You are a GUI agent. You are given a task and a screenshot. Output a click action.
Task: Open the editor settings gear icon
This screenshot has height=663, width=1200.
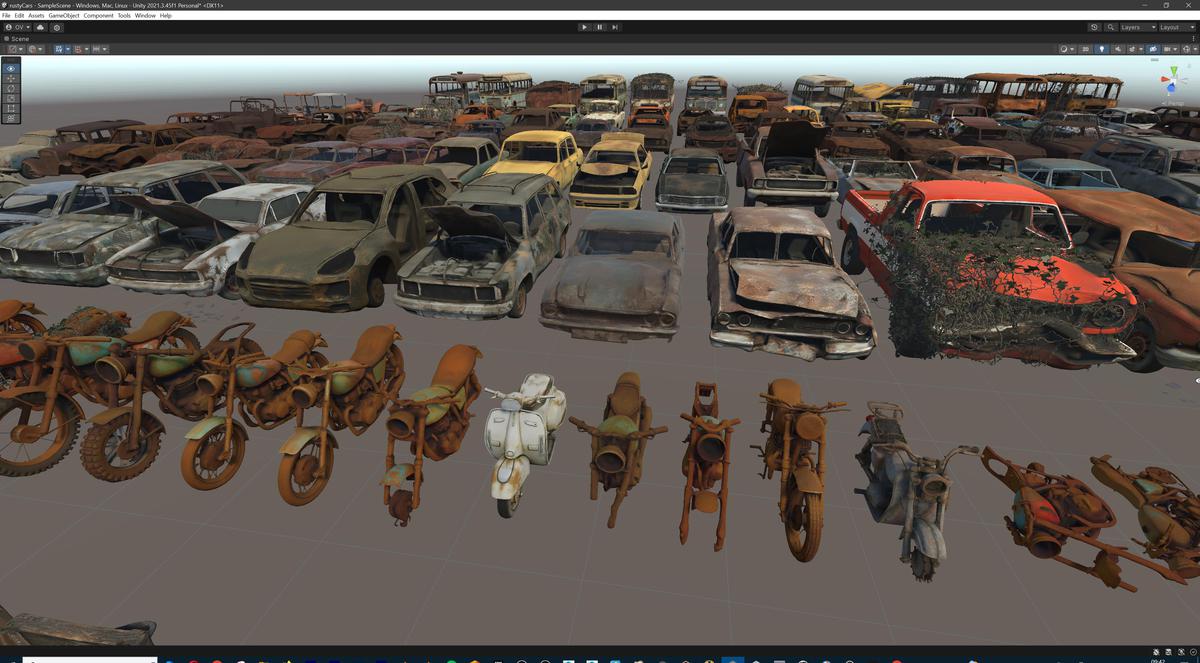click(x=56, y=27)
